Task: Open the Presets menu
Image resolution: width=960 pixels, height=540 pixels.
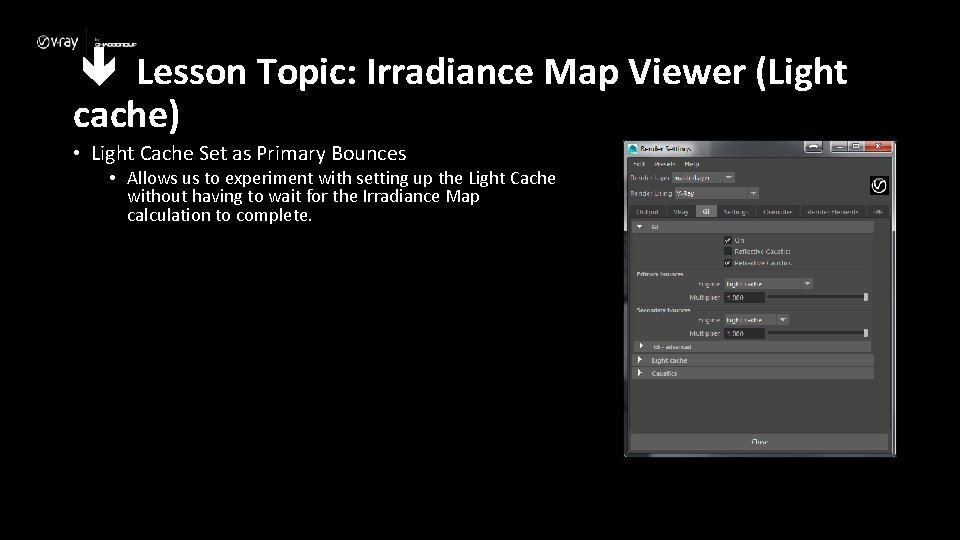Action: click(x=664, y=164)
